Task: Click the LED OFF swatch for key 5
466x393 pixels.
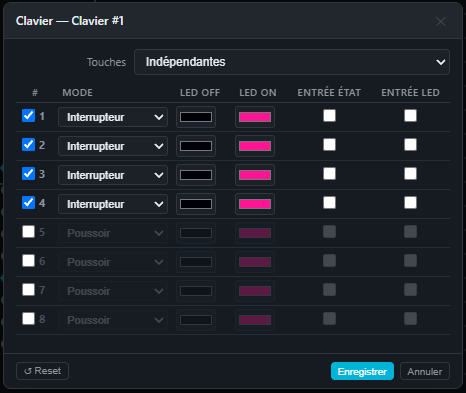Action: point(196,233)
